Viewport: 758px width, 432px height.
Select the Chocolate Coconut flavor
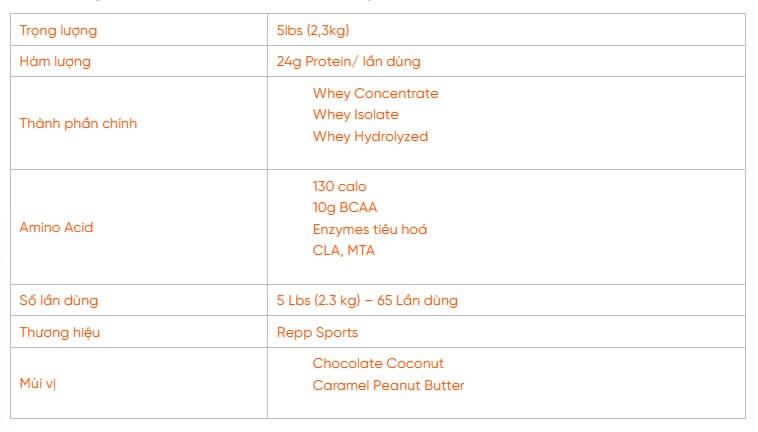(x=378, y=363)
